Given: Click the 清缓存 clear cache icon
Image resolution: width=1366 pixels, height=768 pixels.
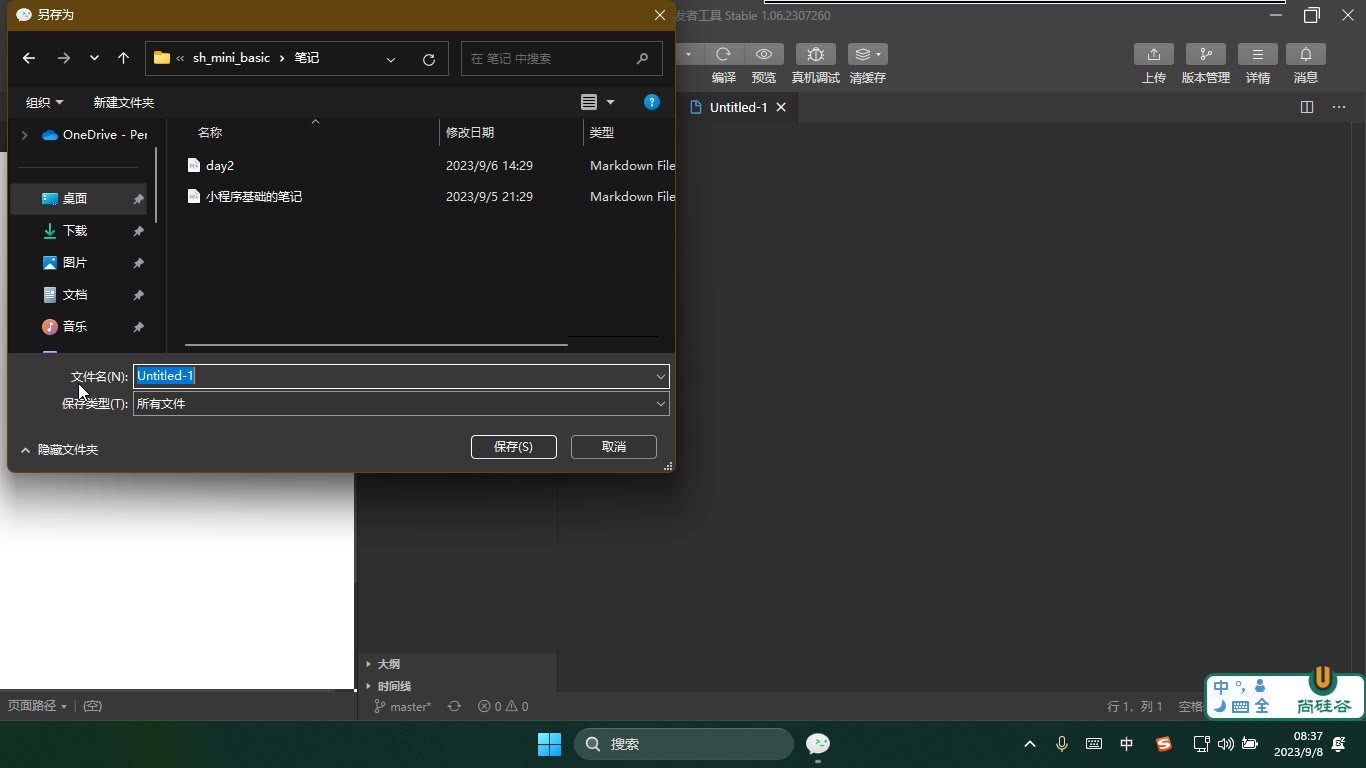Looking at the screenshot, I should (867, 54).
